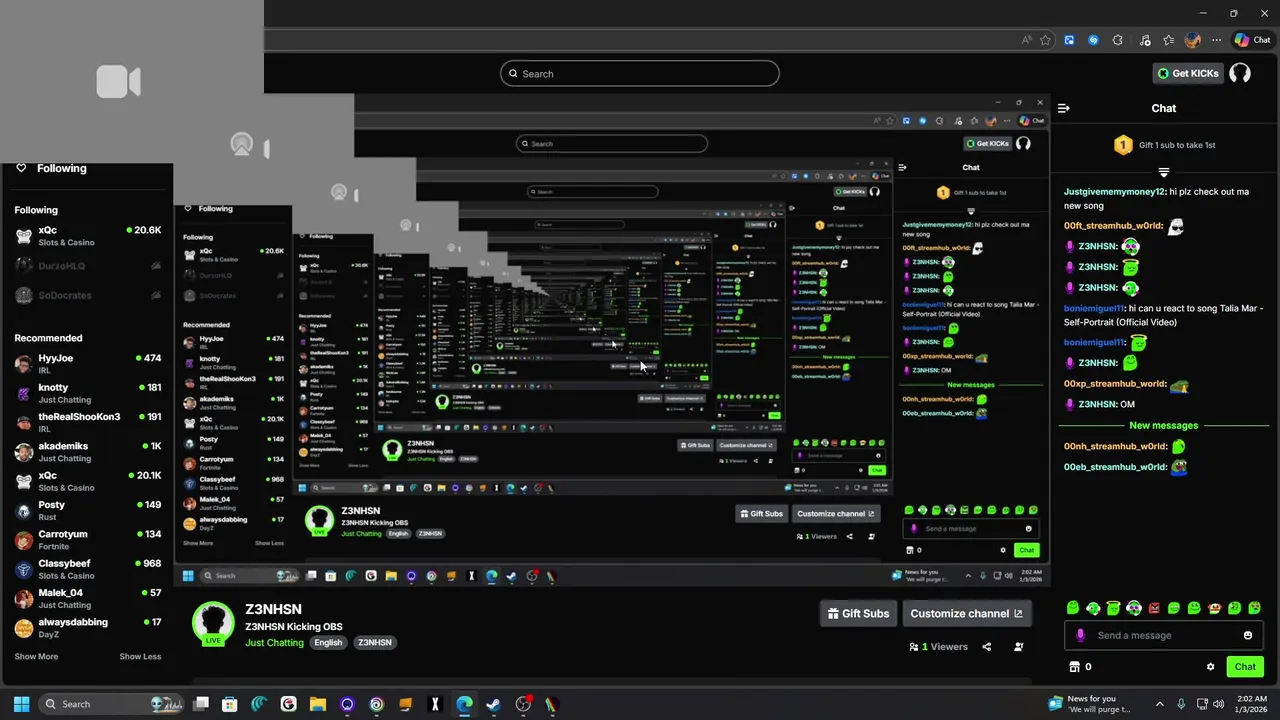
Task: Click the gold number 1 gift rank badge
Action: [1122, 145]
